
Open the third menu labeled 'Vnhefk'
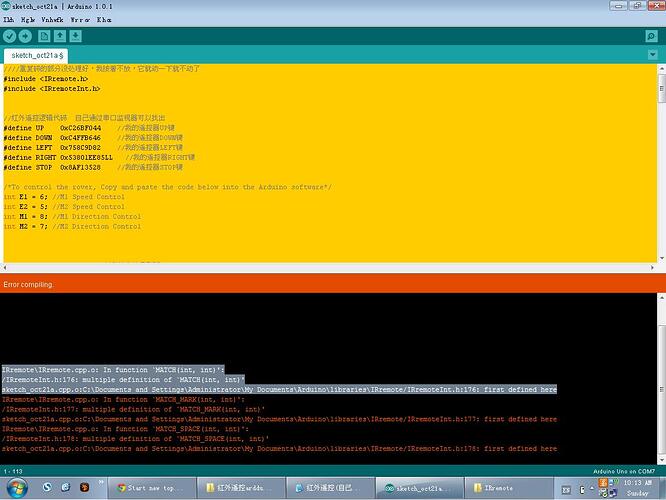(x=52, y=20)
